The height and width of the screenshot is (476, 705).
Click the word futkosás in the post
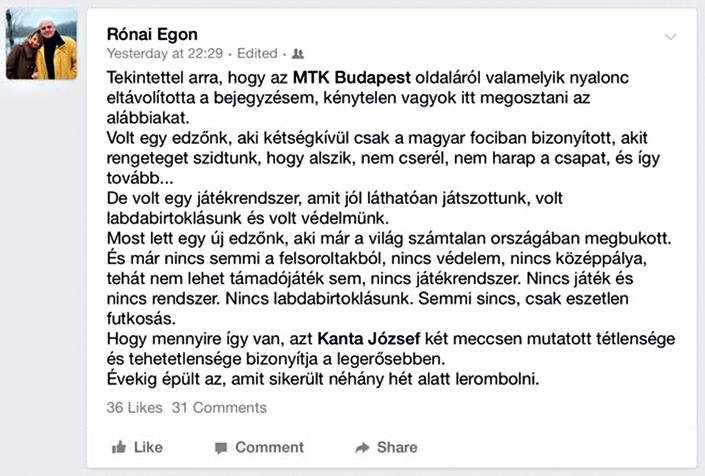pos(141,319)
